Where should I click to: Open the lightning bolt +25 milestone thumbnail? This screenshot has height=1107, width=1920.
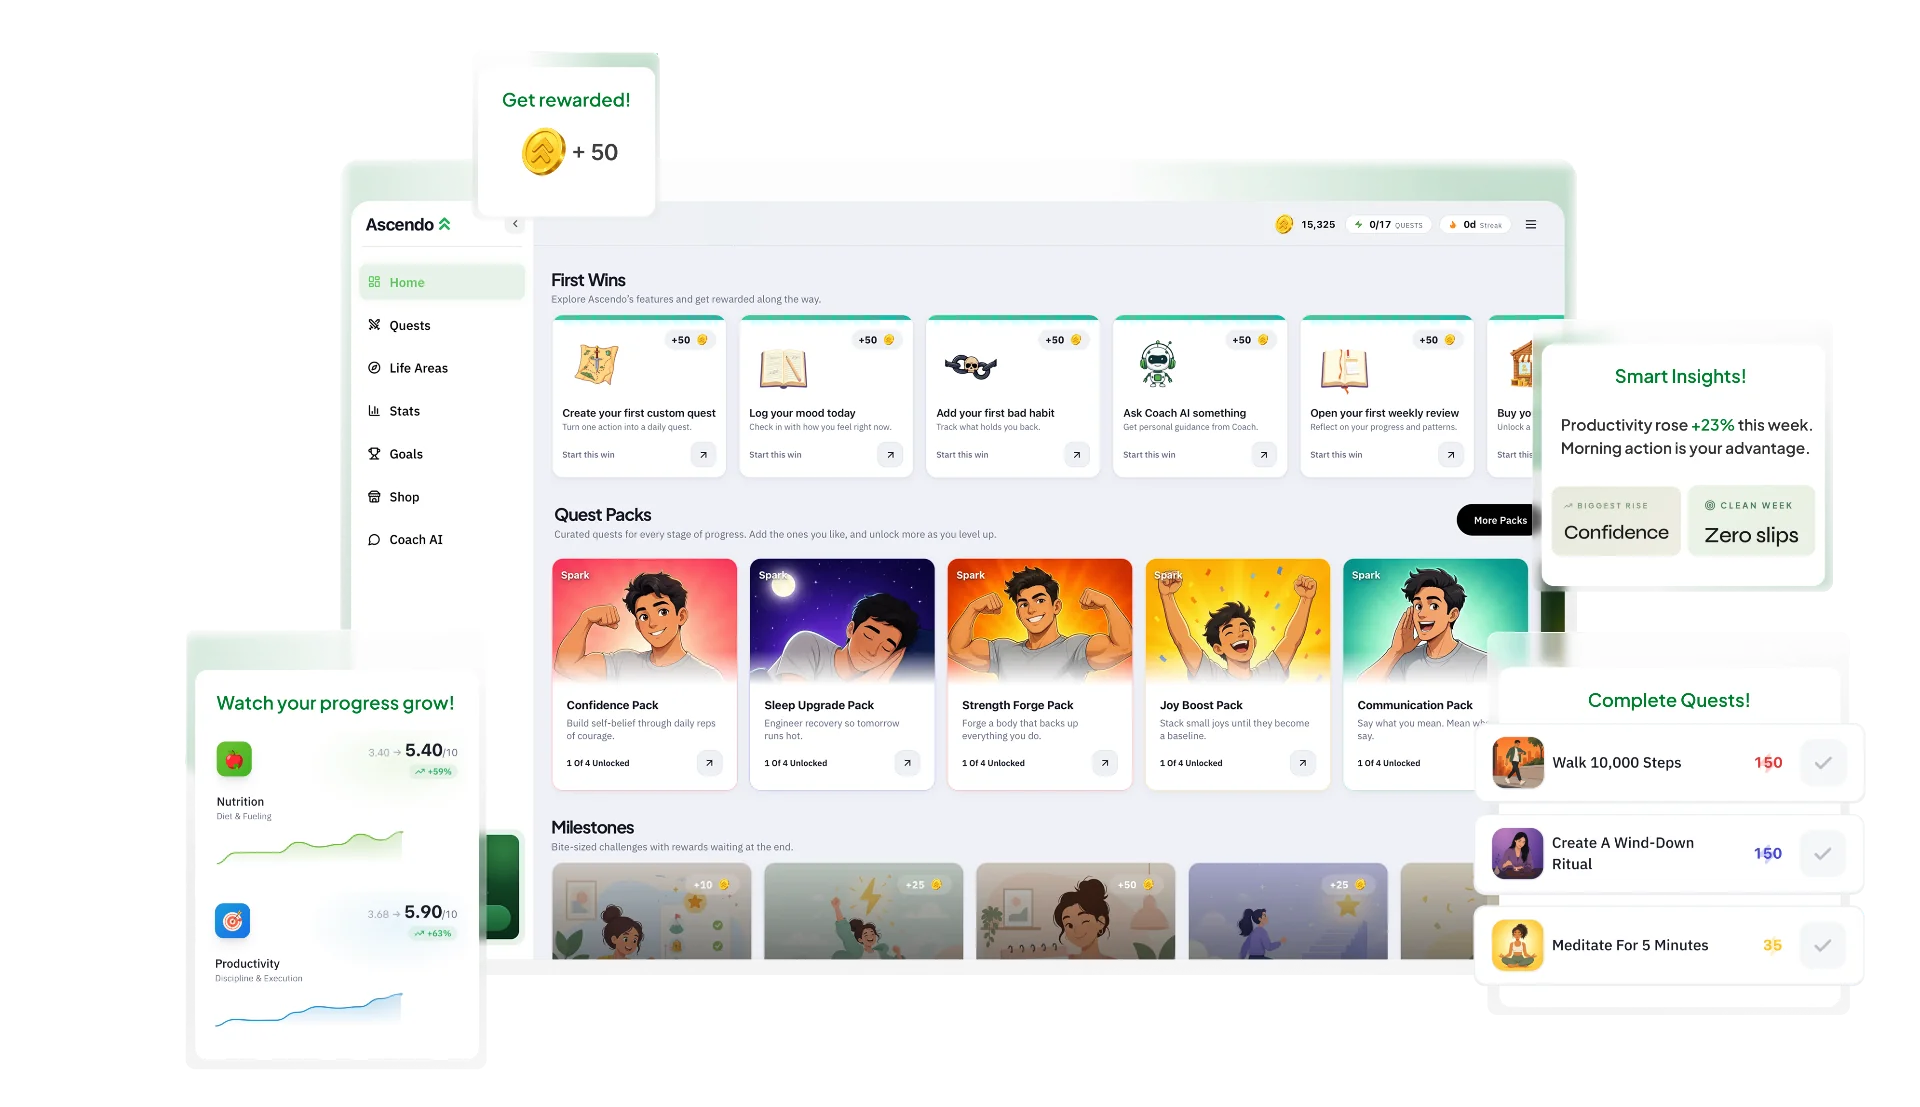pos(863,911)
